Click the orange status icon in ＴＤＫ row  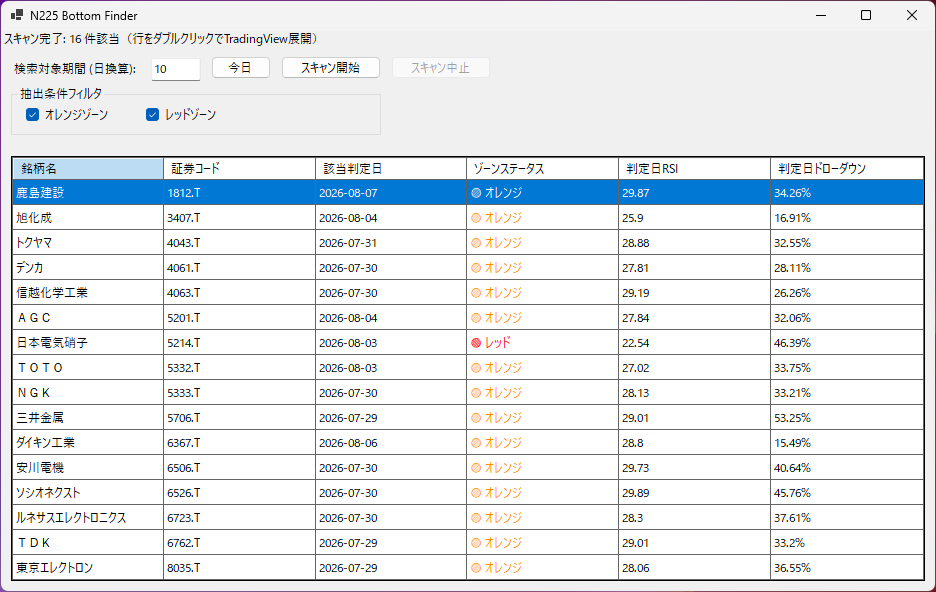(x=476, y=543)
